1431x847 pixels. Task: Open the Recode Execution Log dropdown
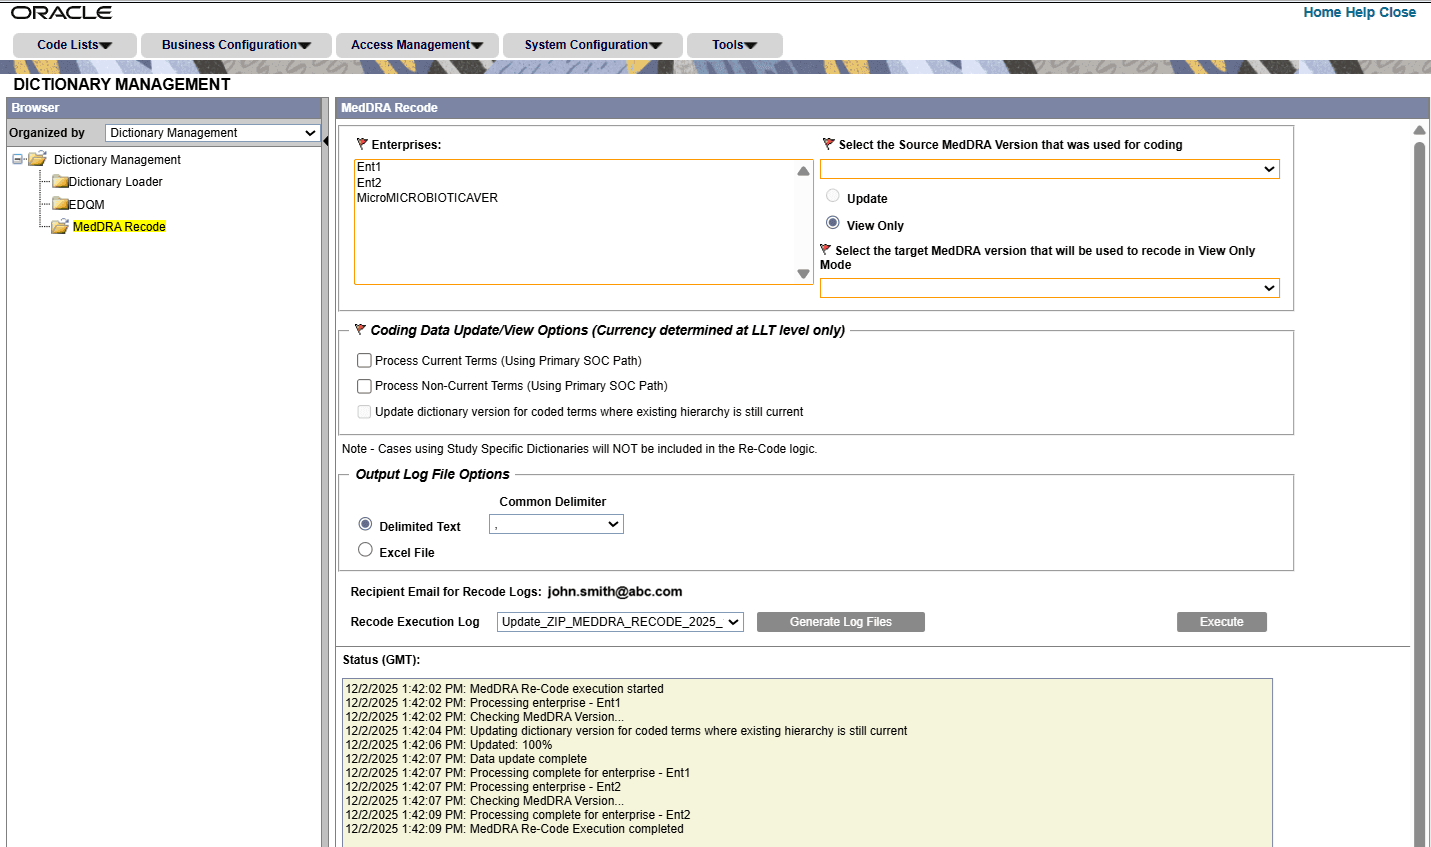[x=620, y=622]
